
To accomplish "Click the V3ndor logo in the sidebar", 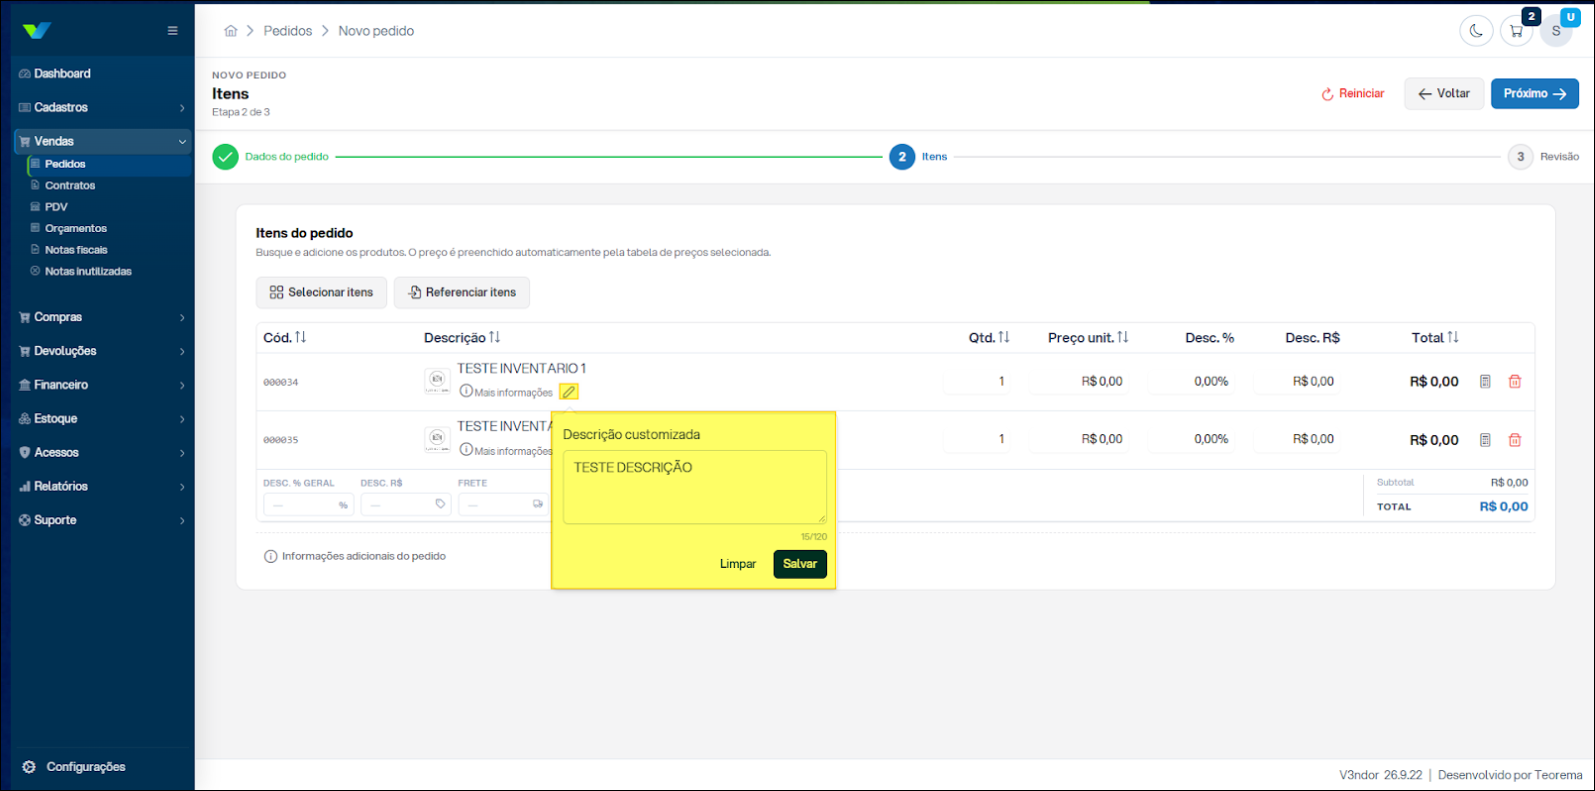I will coord(37,31).
